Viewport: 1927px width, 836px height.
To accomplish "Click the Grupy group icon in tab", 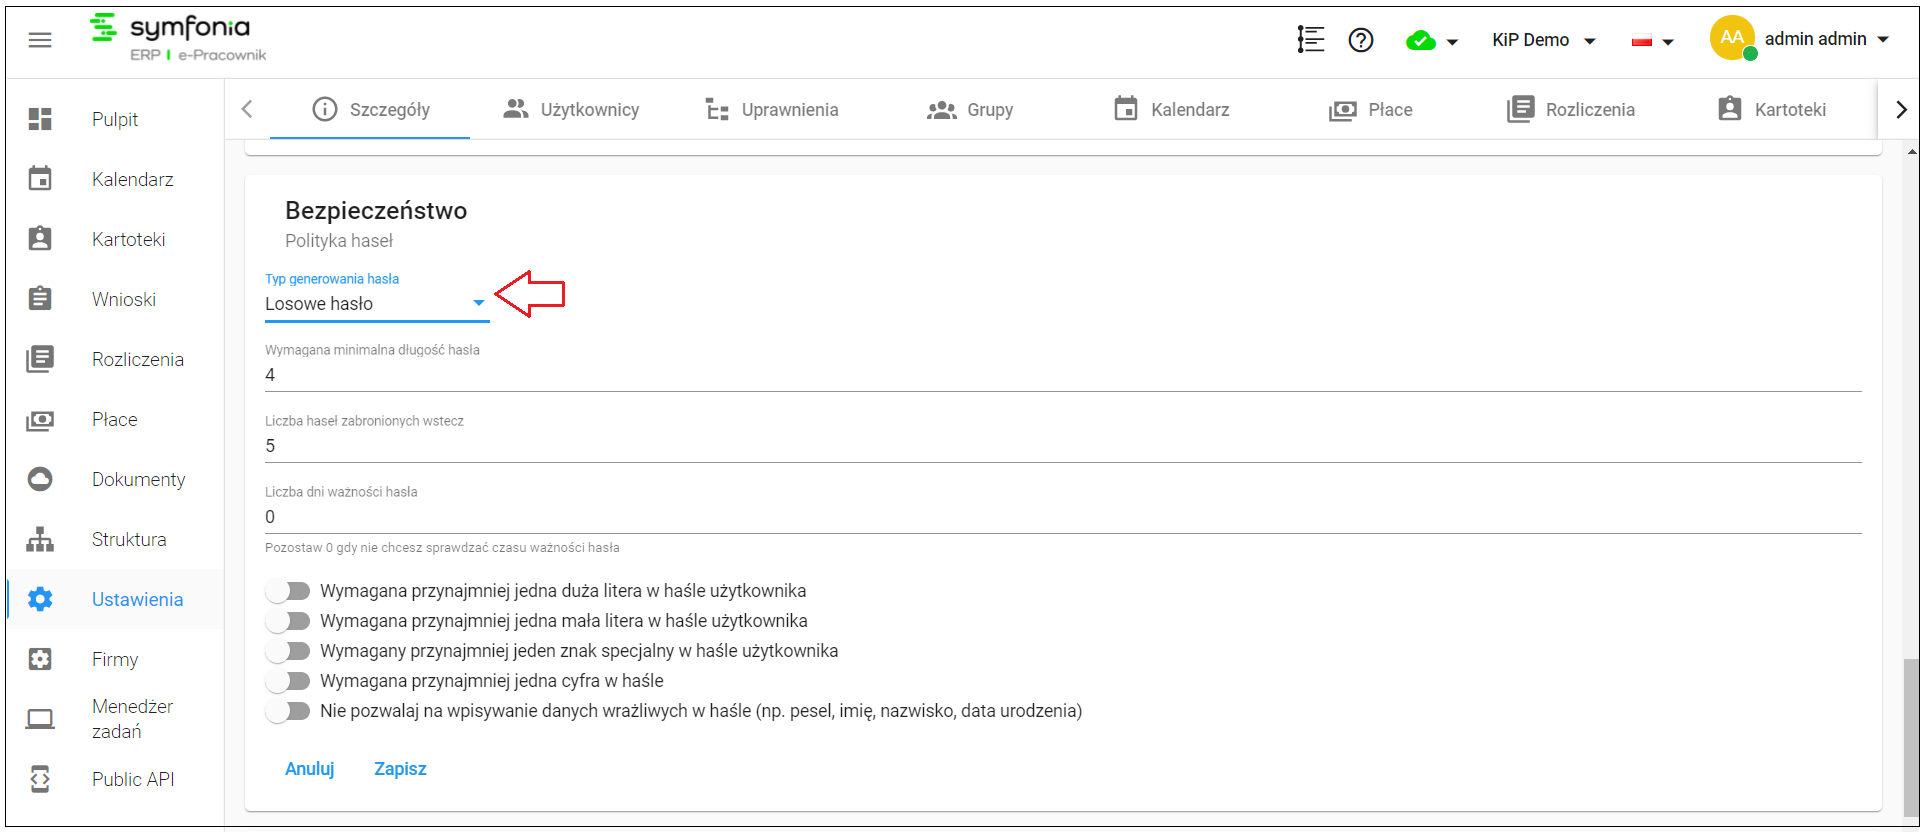I will pyautogui.click(x=942, y=110).
